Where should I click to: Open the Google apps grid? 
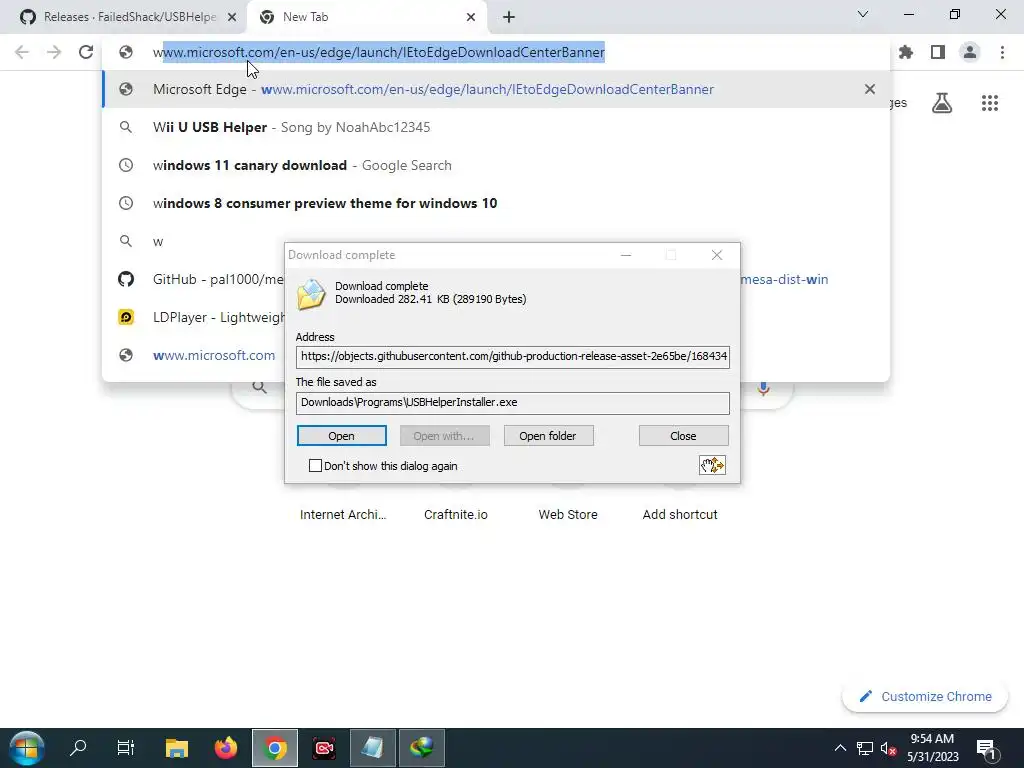coord(990,103)
